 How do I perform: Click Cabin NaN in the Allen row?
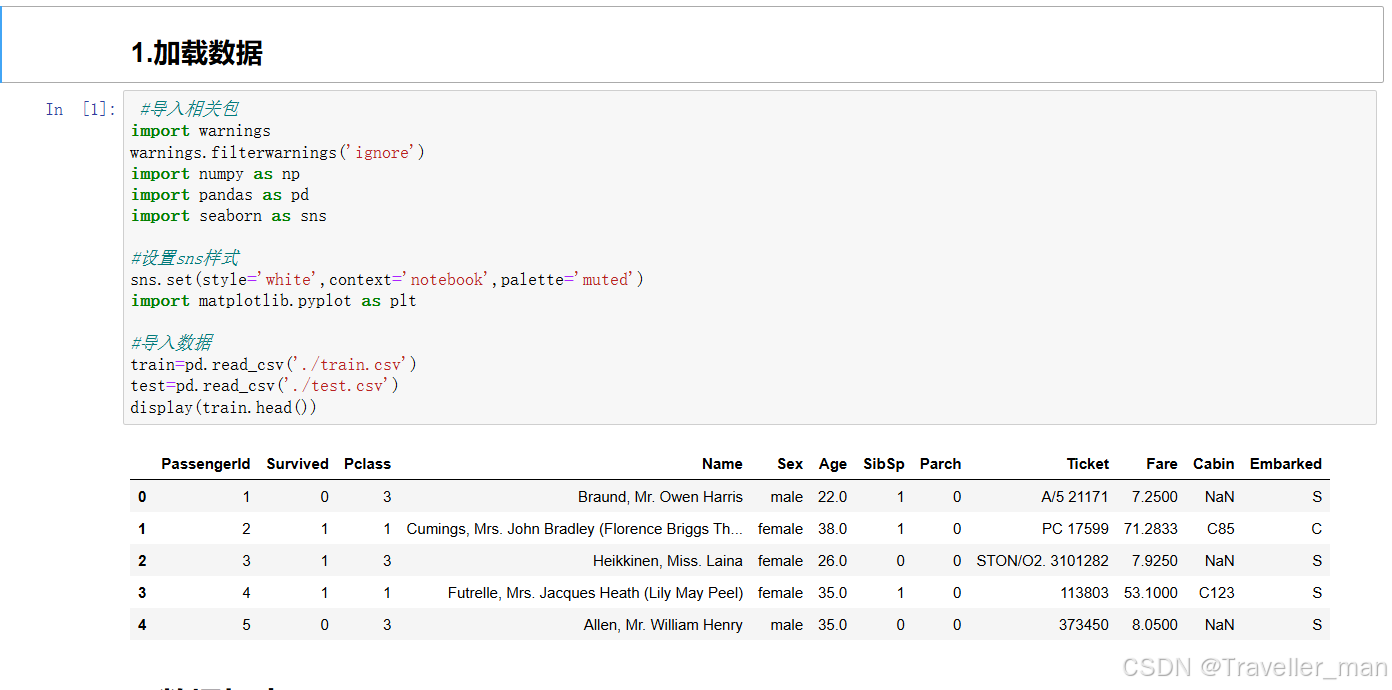point(1220,625)
